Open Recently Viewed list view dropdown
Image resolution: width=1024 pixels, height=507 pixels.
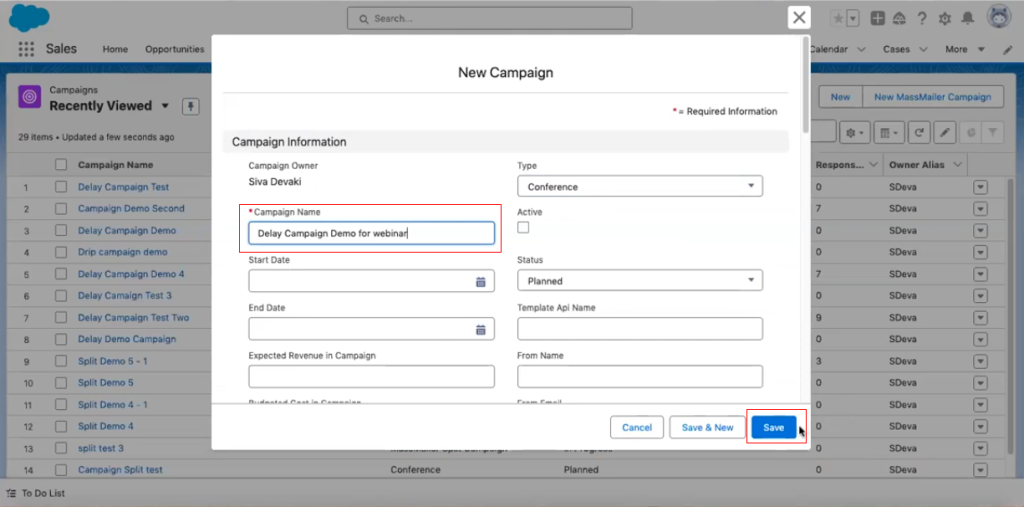(x=165, y=106)
